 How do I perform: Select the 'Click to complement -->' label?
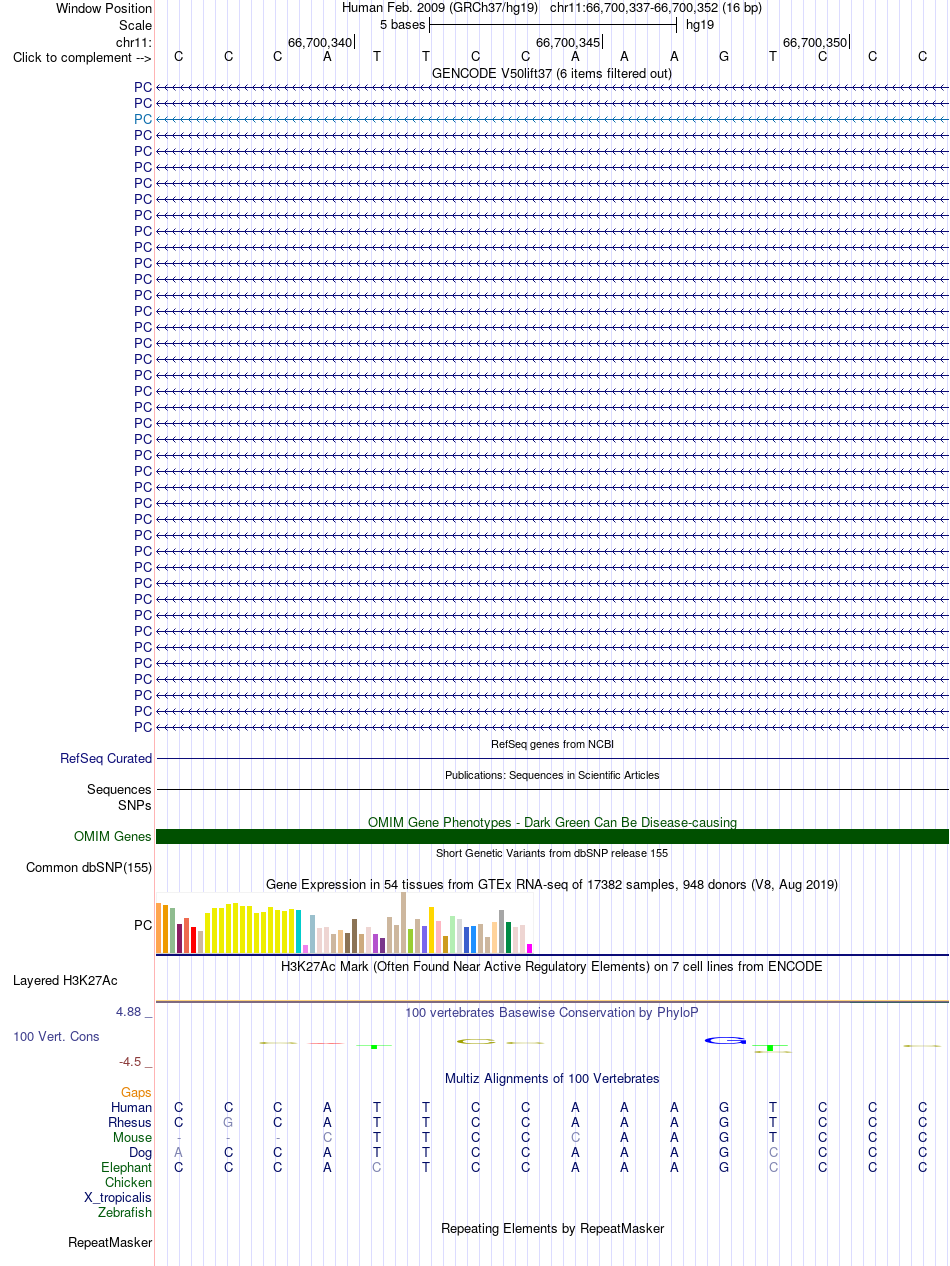pyautogui.click(x=82, y=57)
